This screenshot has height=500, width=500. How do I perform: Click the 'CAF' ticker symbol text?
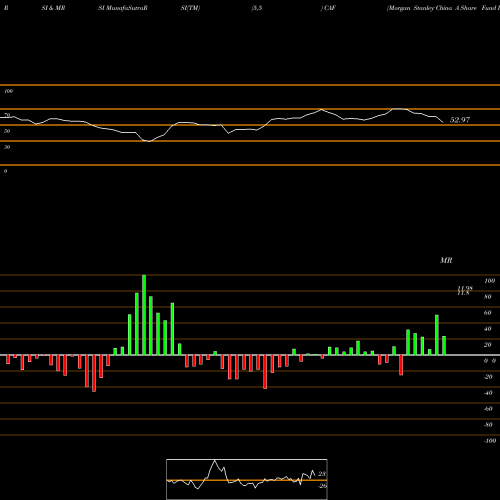(x=329, y=8)
